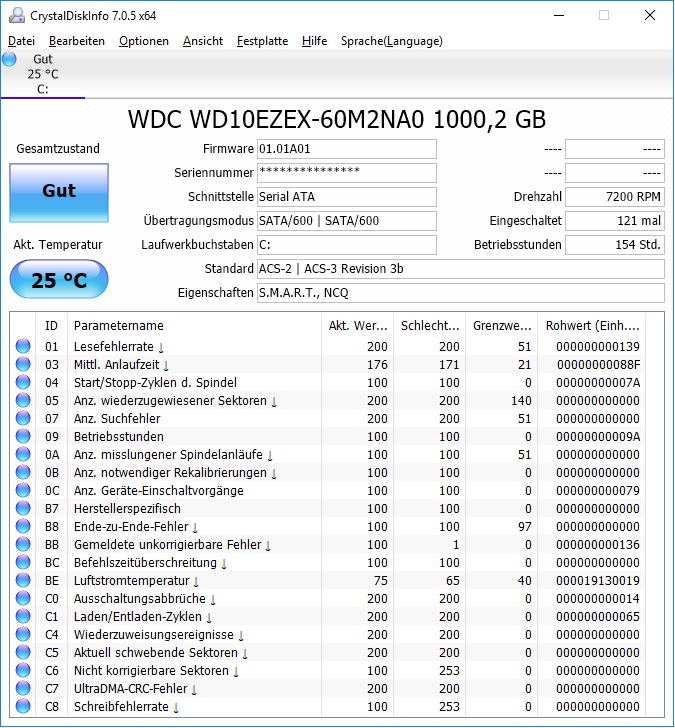Click status orb of Geräte-Einschaltvorgänge row
This screenshot has width=675, height=728.
click(x=23, y=490)
